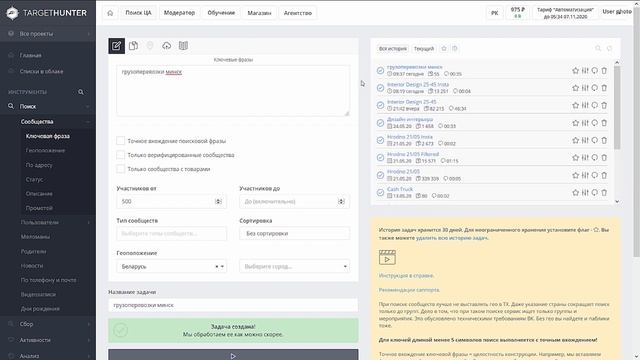Enable 'Только верифицированные сообщества' checkbox
The height and width of the screenshot is (360, 640).
120,155
